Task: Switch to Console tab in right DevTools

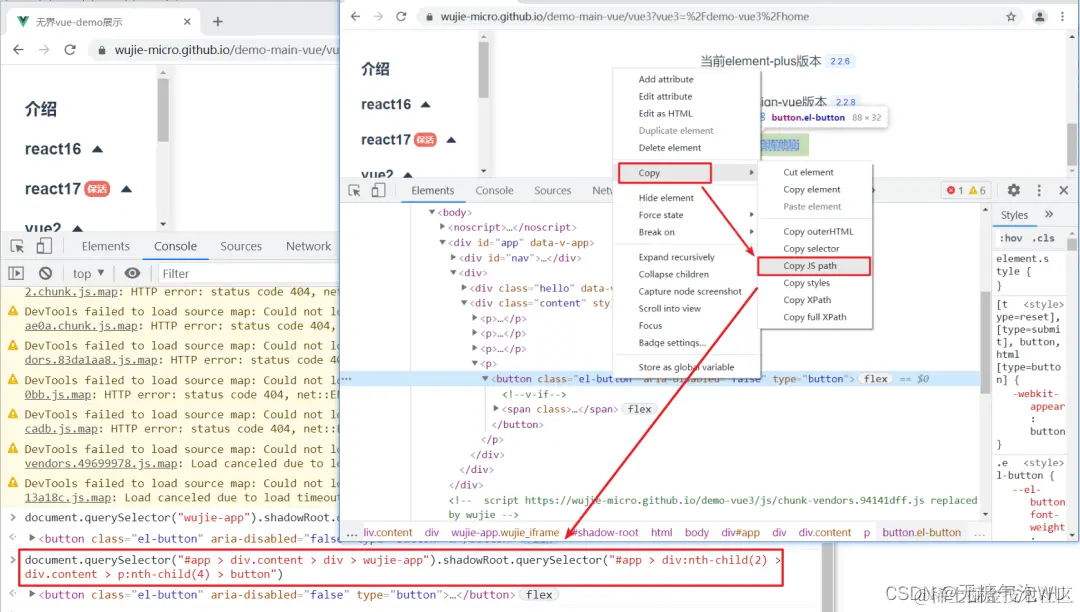Action: point(495,190)
